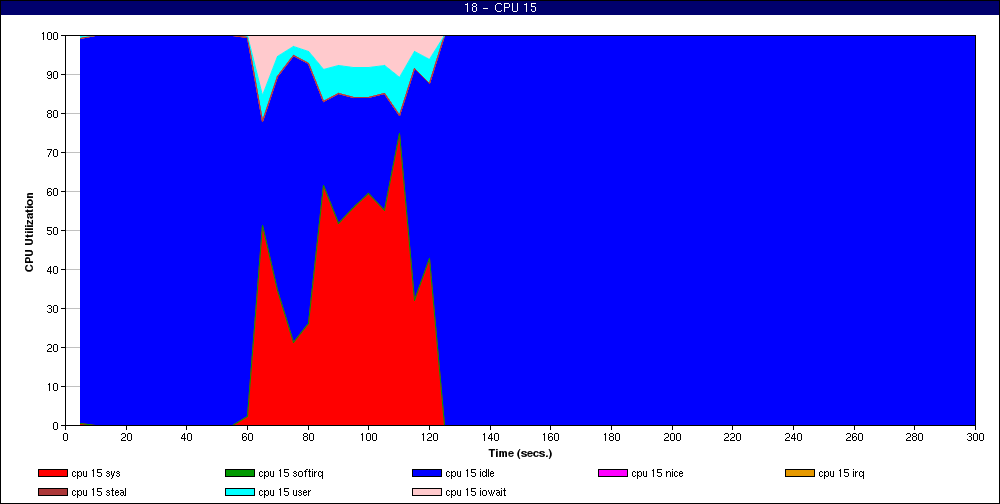Click the 60 tick on the time axis

click(x=247, y=437)
